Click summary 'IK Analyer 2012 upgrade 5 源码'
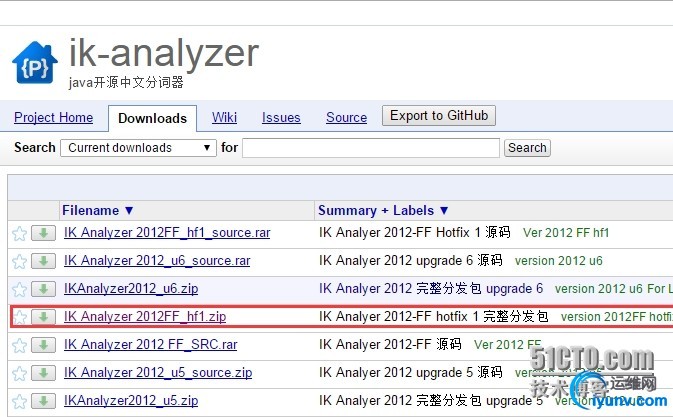The width and height of the screenshot is (673, 417). point(411,372)
